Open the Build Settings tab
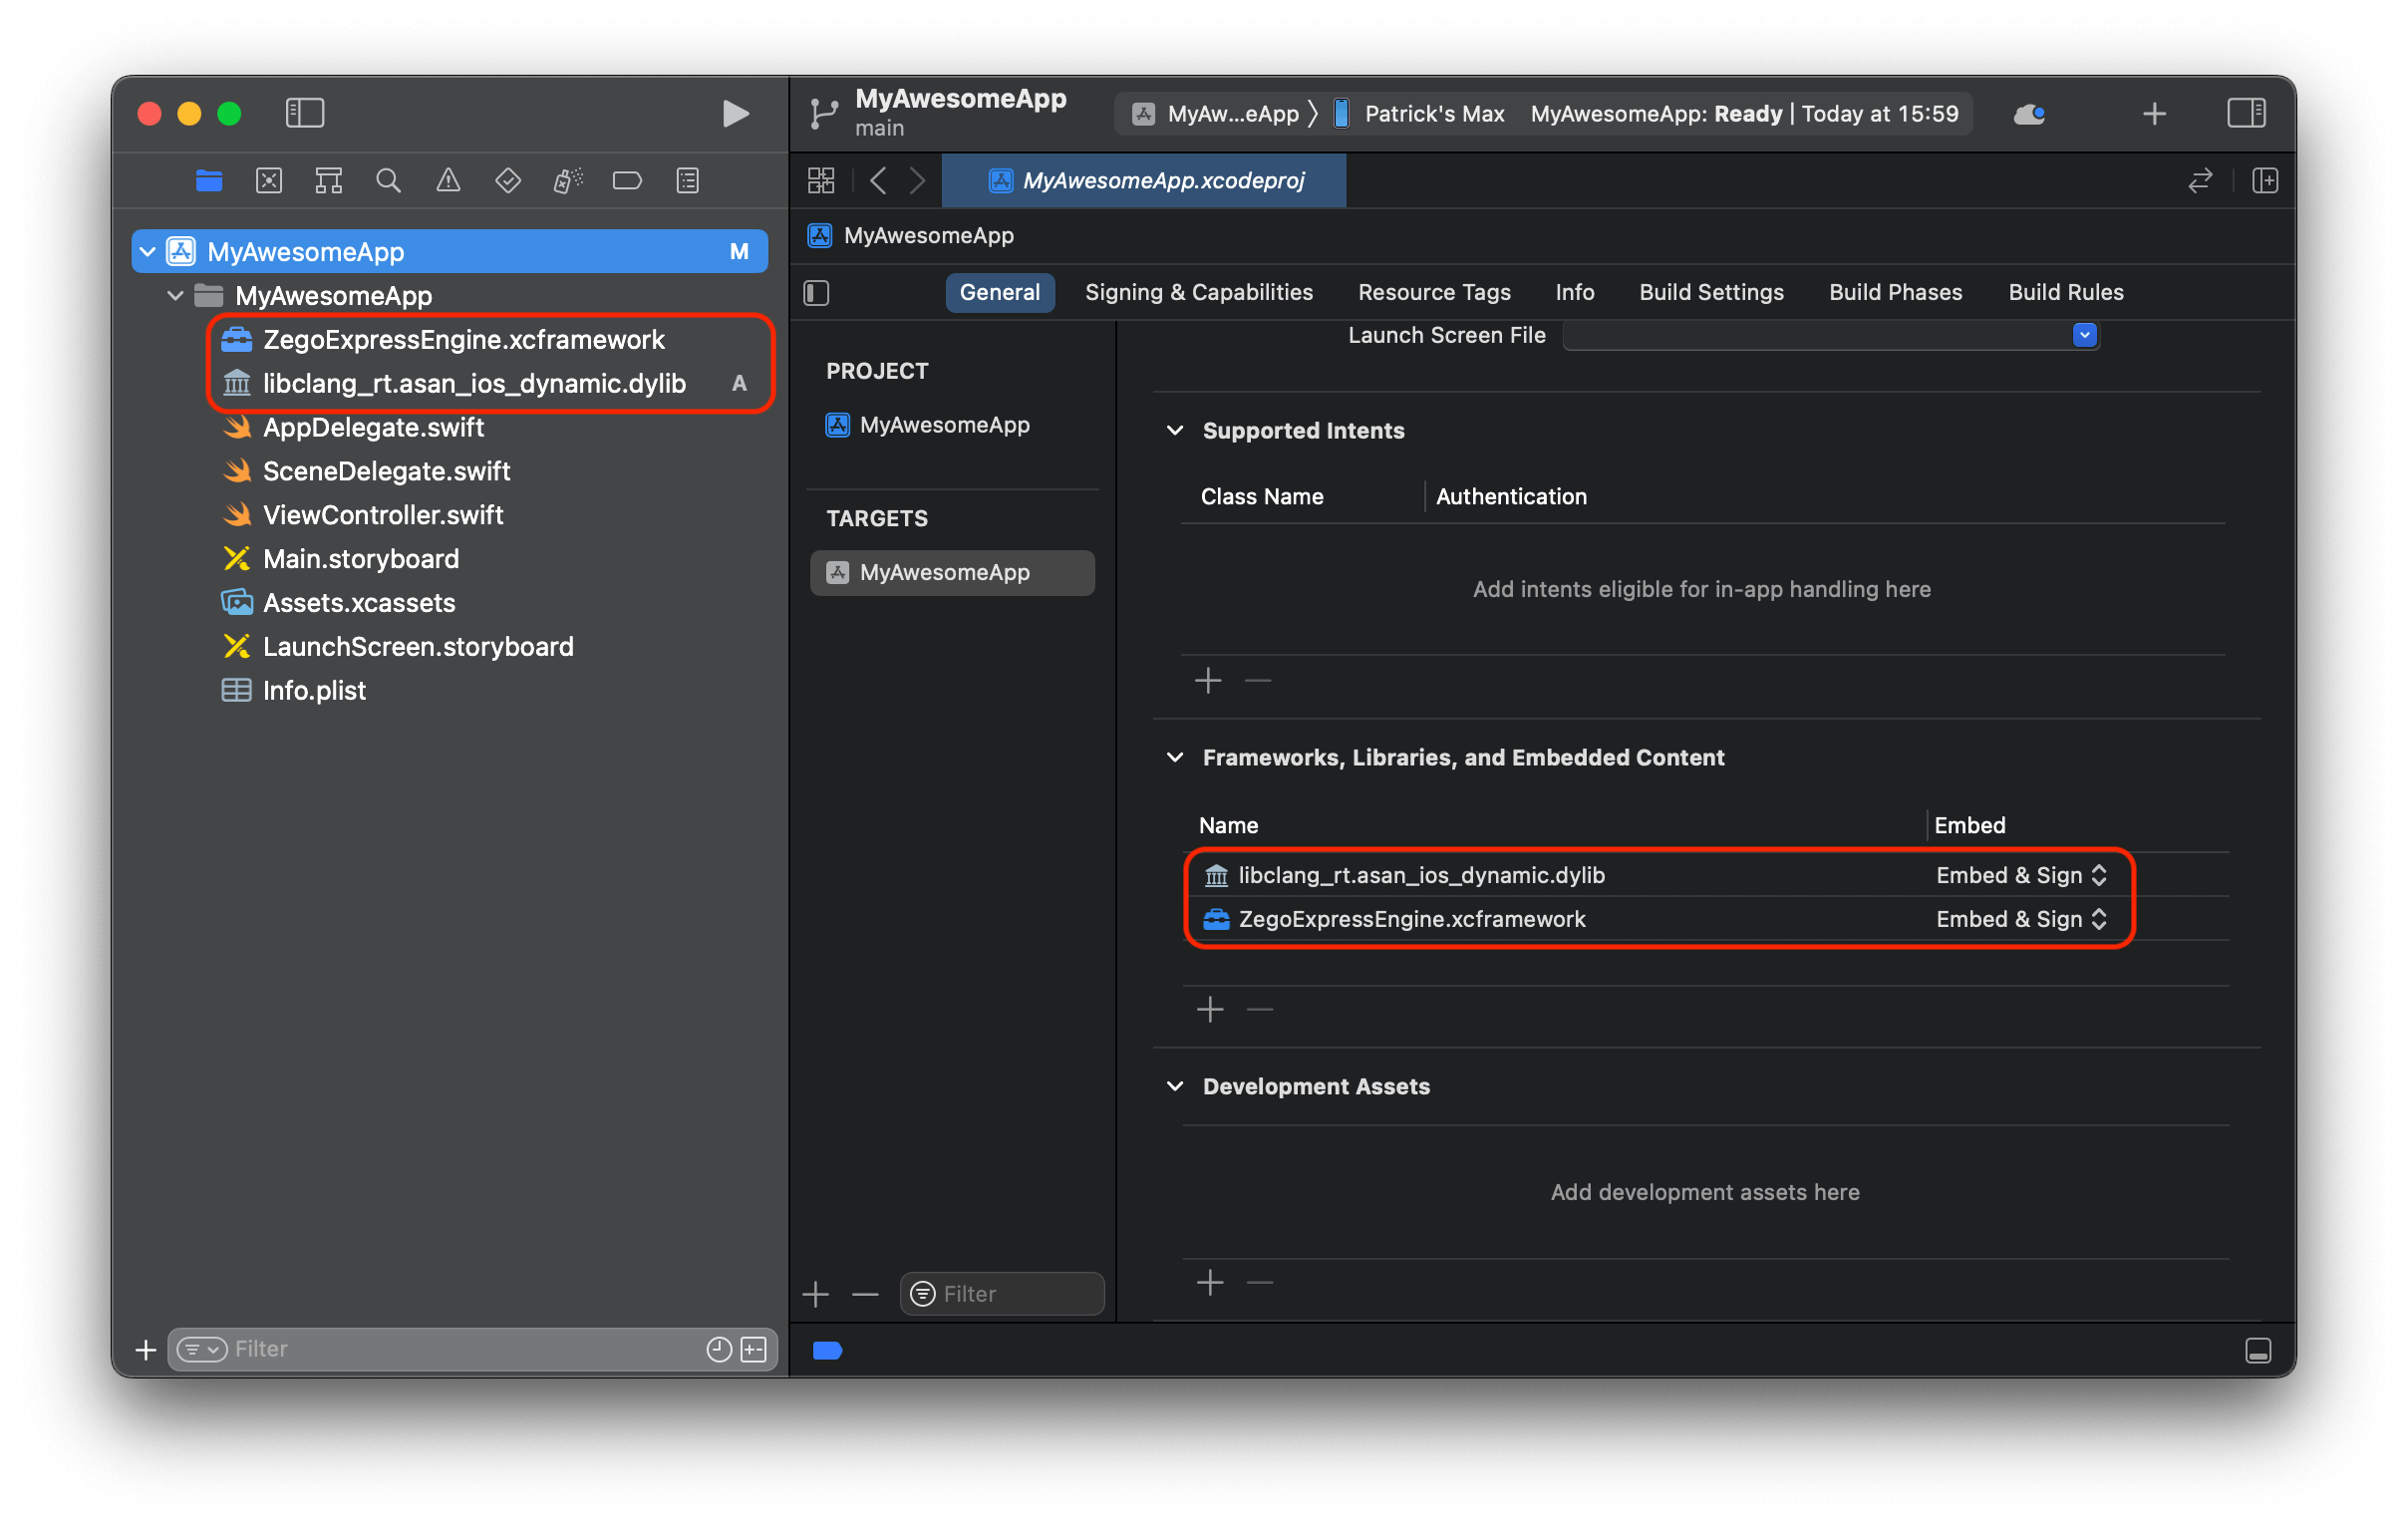The height and width of the screenshot is (1525, 2408). (x=1711, y=293)
